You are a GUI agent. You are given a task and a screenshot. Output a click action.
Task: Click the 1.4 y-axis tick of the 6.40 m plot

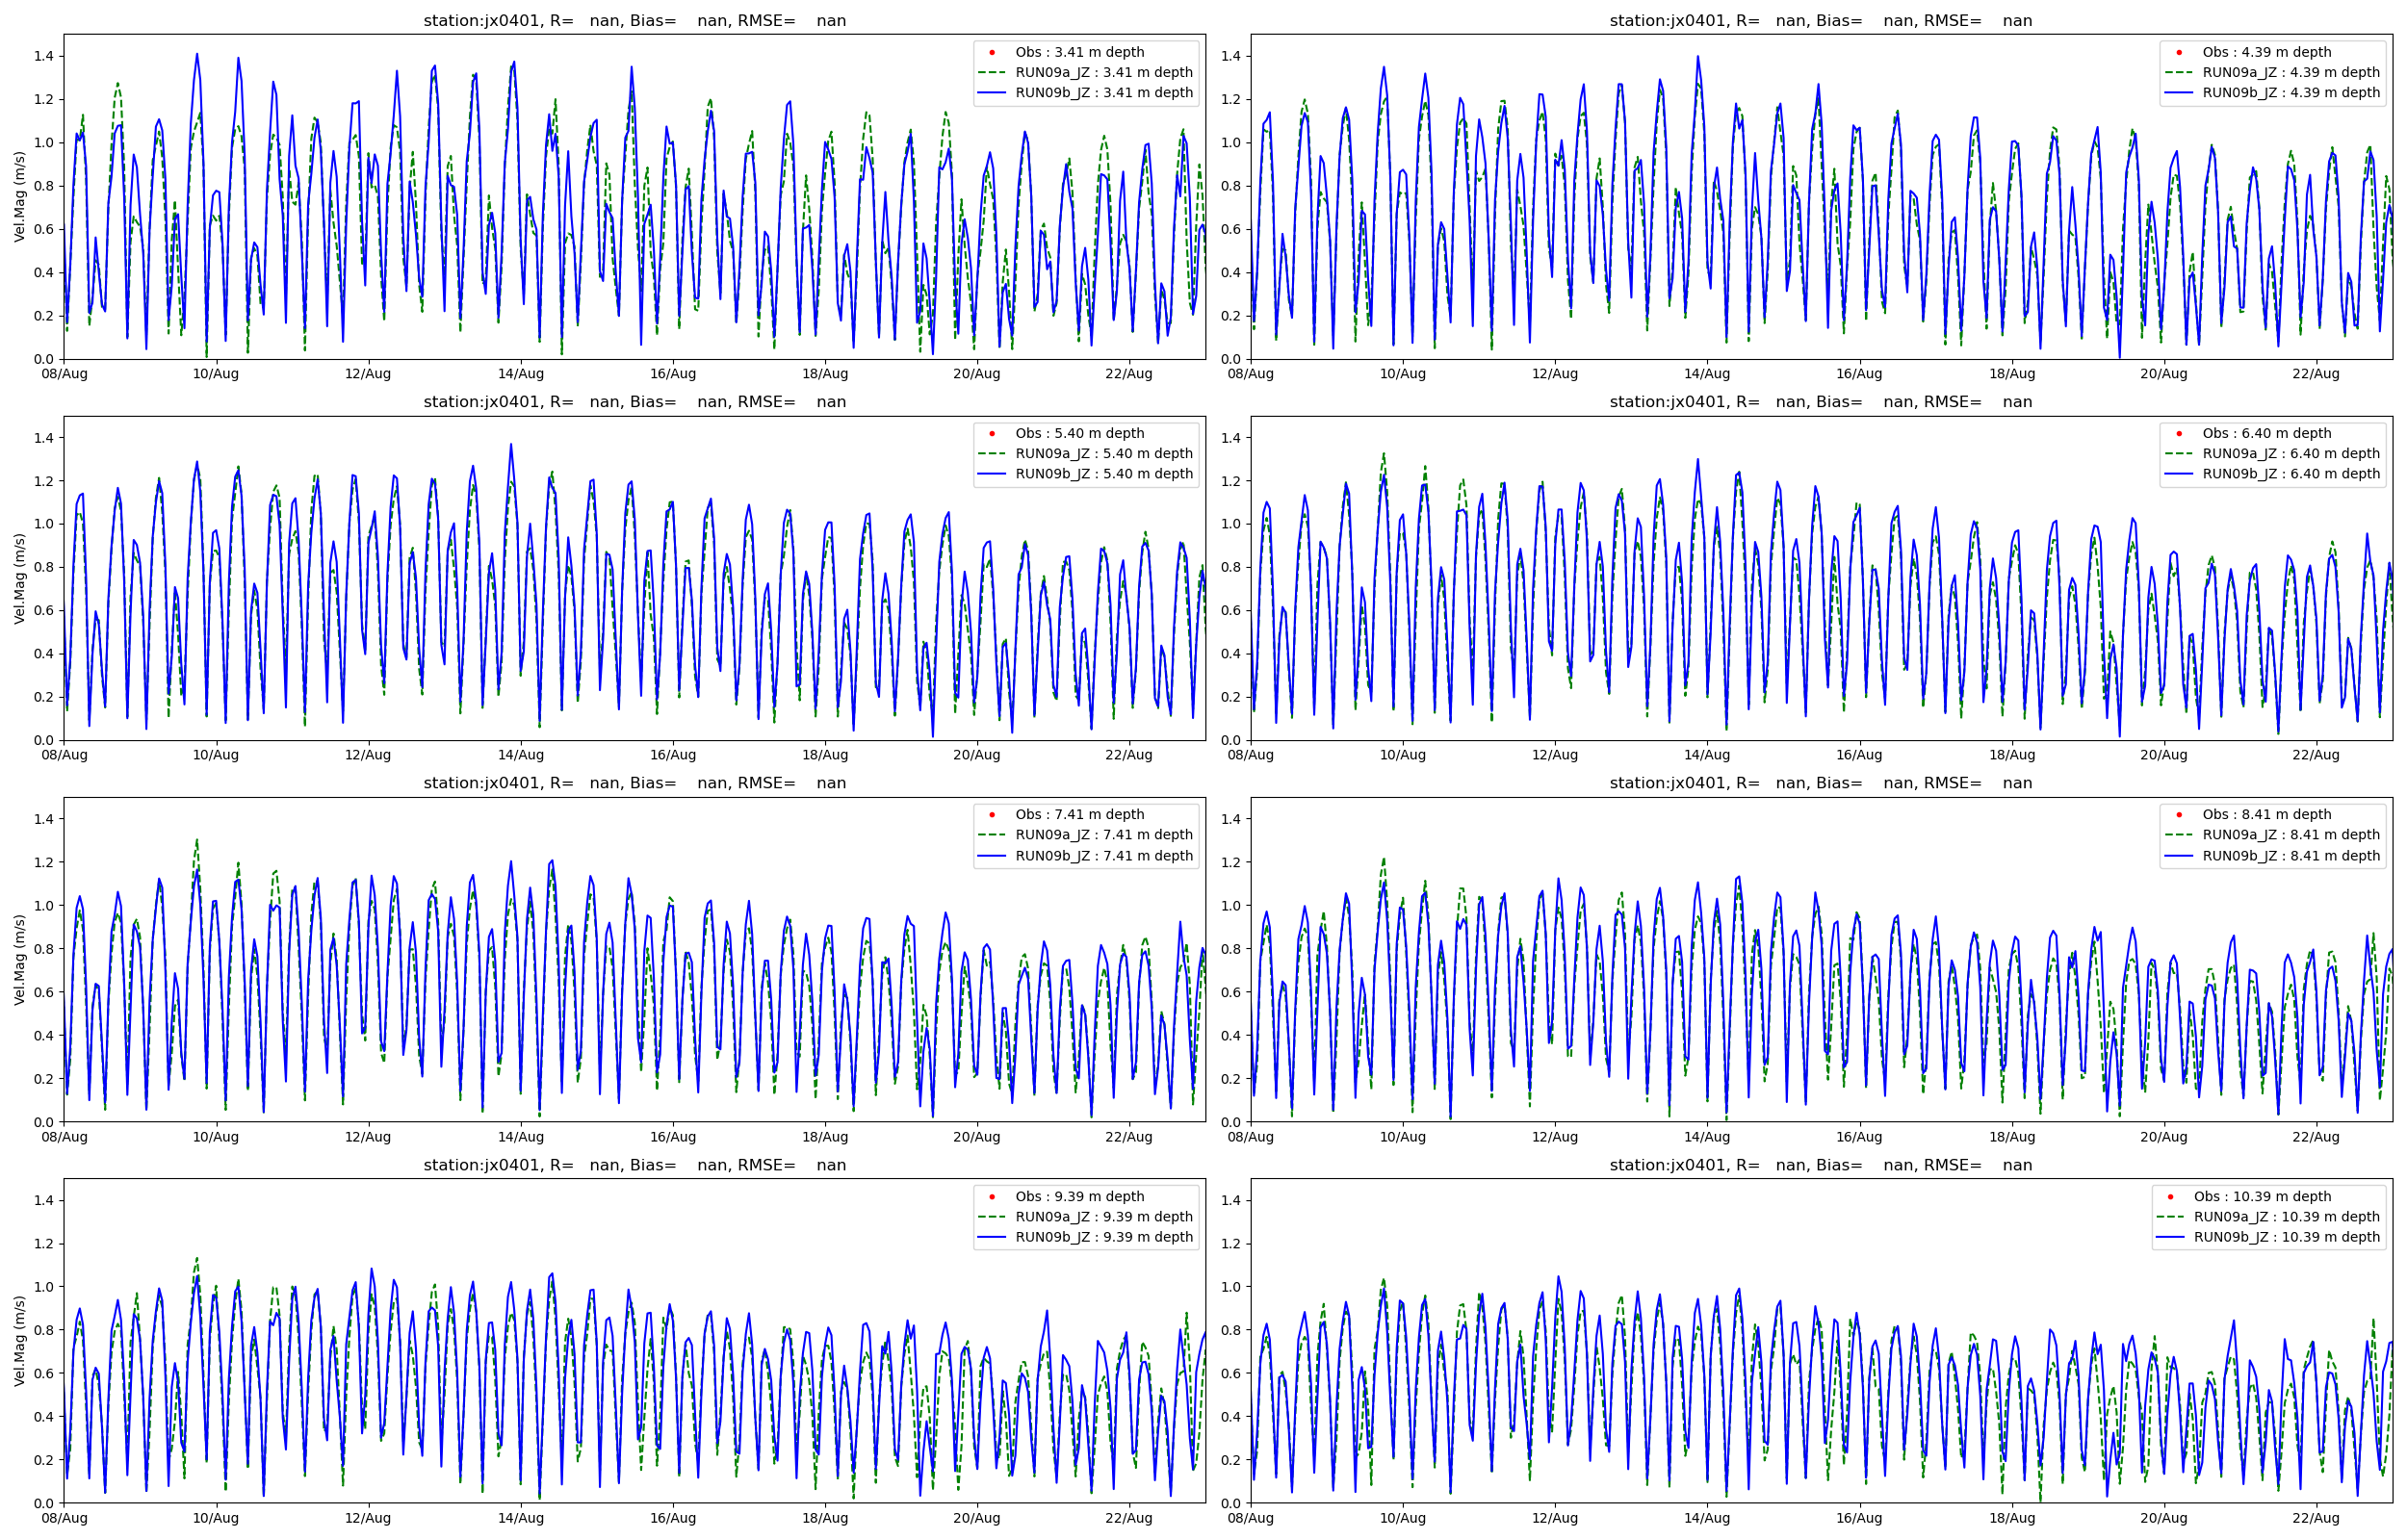pos(1230,438)
